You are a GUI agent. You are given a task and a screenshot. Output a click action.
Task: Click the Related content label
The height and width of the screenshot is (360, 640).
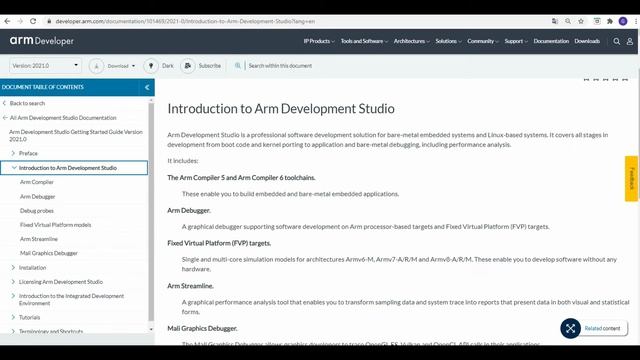pos(602,328)
